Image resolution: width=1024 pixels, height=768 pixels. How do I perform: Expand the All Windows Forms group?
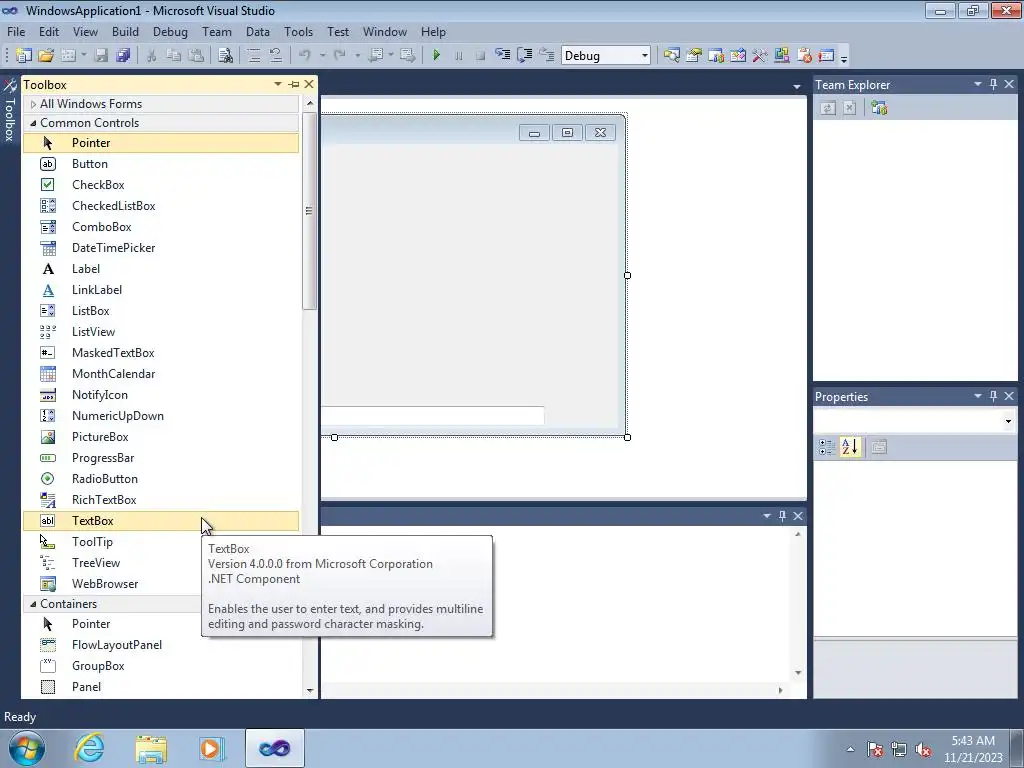33,104
